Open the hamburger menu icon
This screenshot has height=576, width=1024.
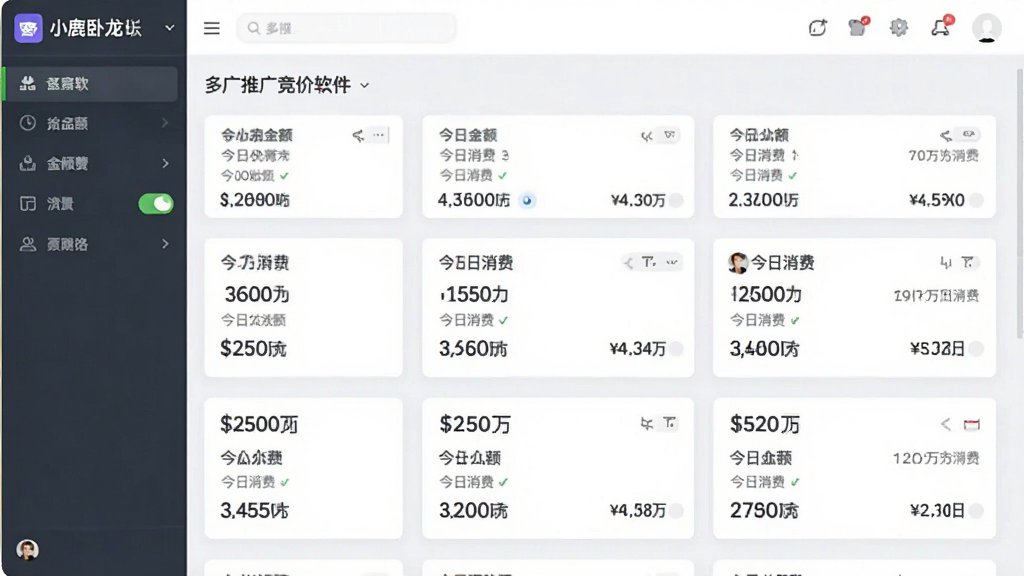coord(212,28)
